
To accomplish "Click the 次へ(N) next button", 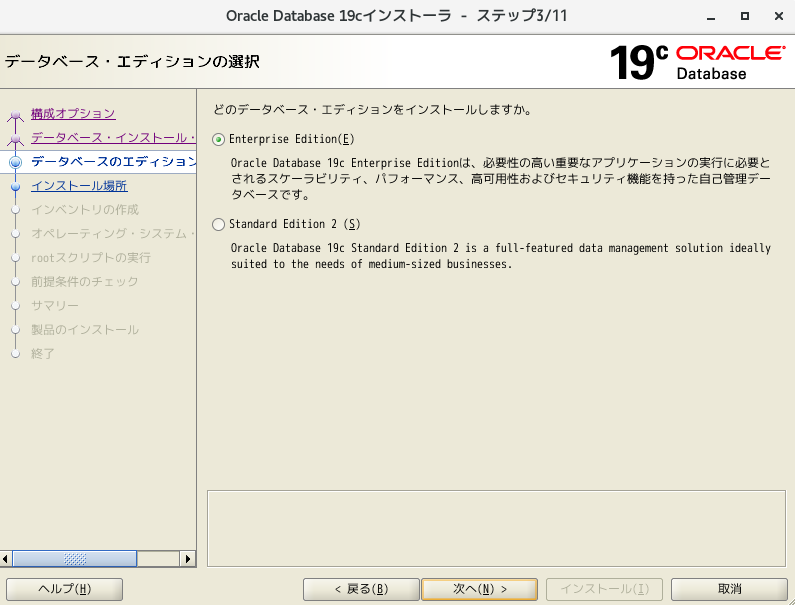I will click(479, 589).
